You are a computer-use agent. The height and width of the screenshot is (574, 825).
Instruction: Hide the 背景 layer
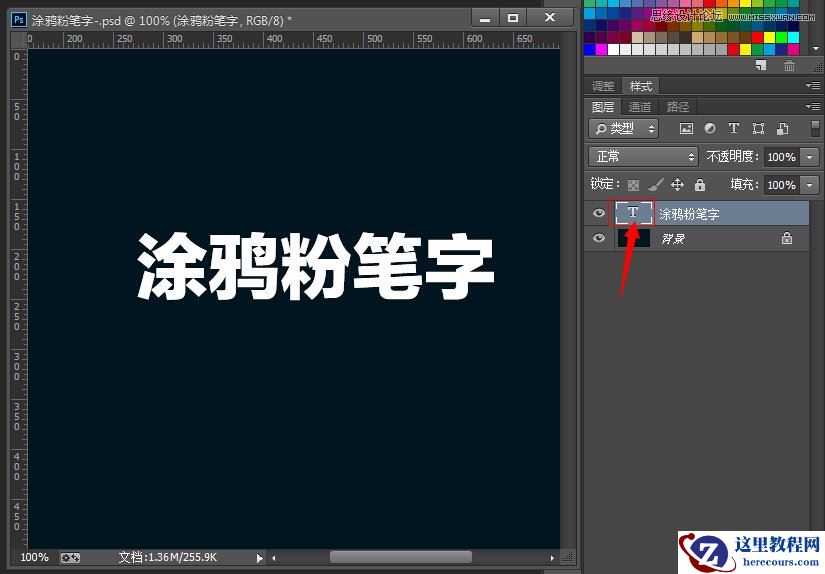[x=598, y=238]
